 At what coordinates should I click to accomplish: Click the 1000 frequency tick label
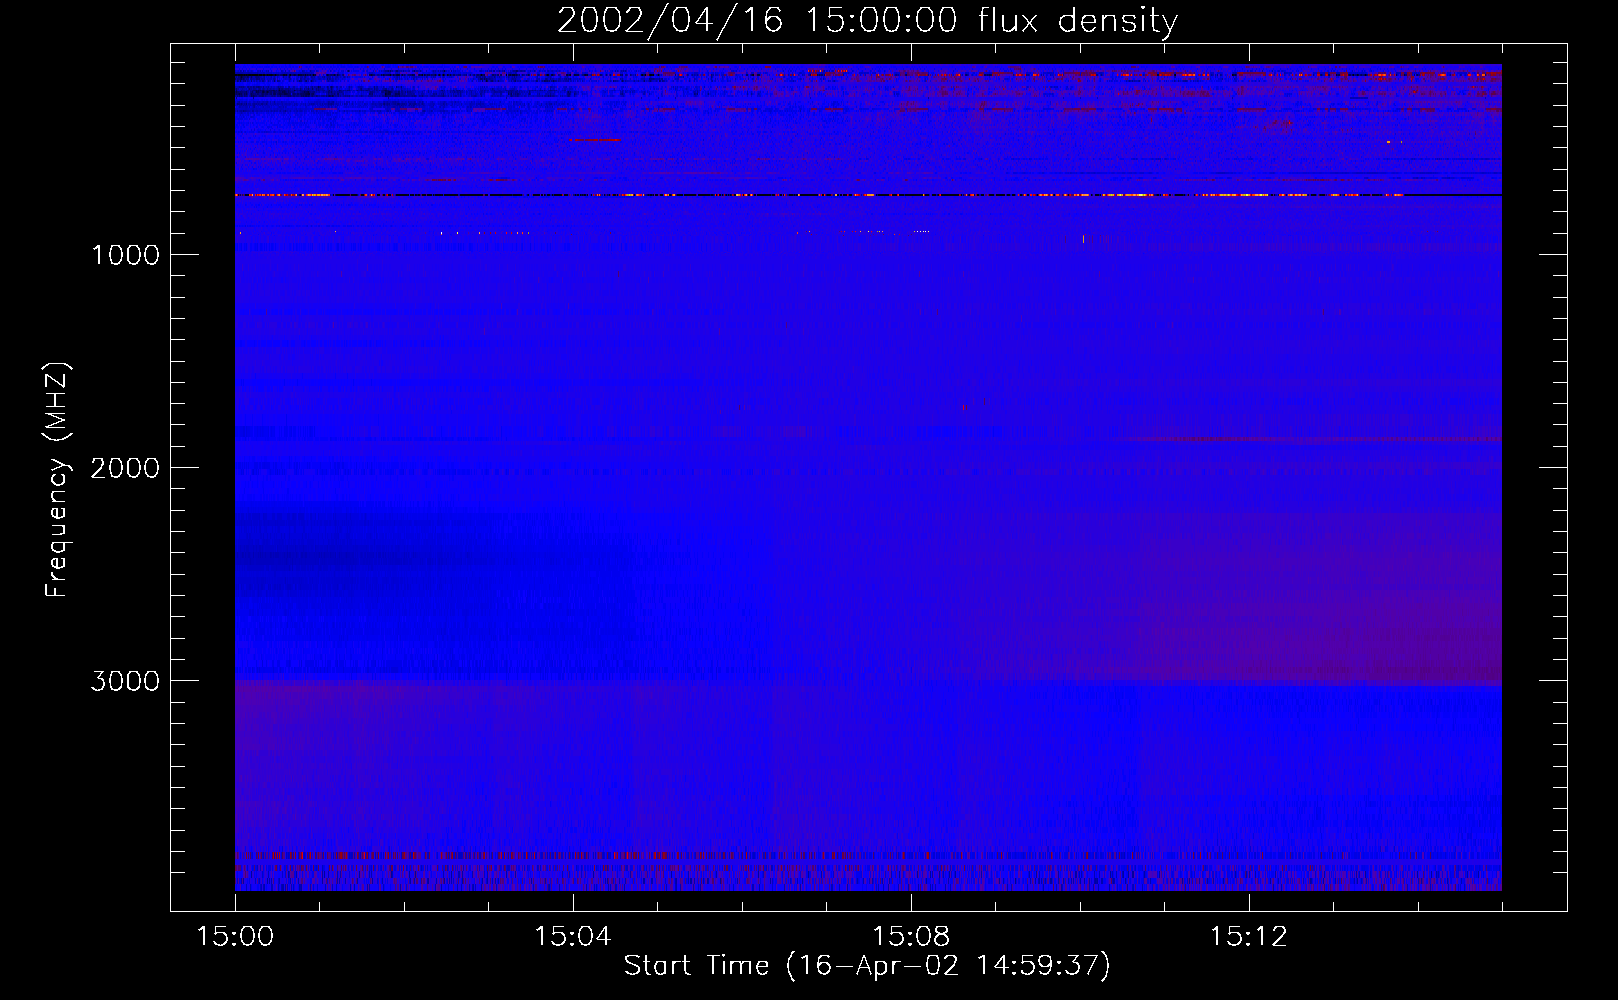pyautogui.click(x=126, y=255)
